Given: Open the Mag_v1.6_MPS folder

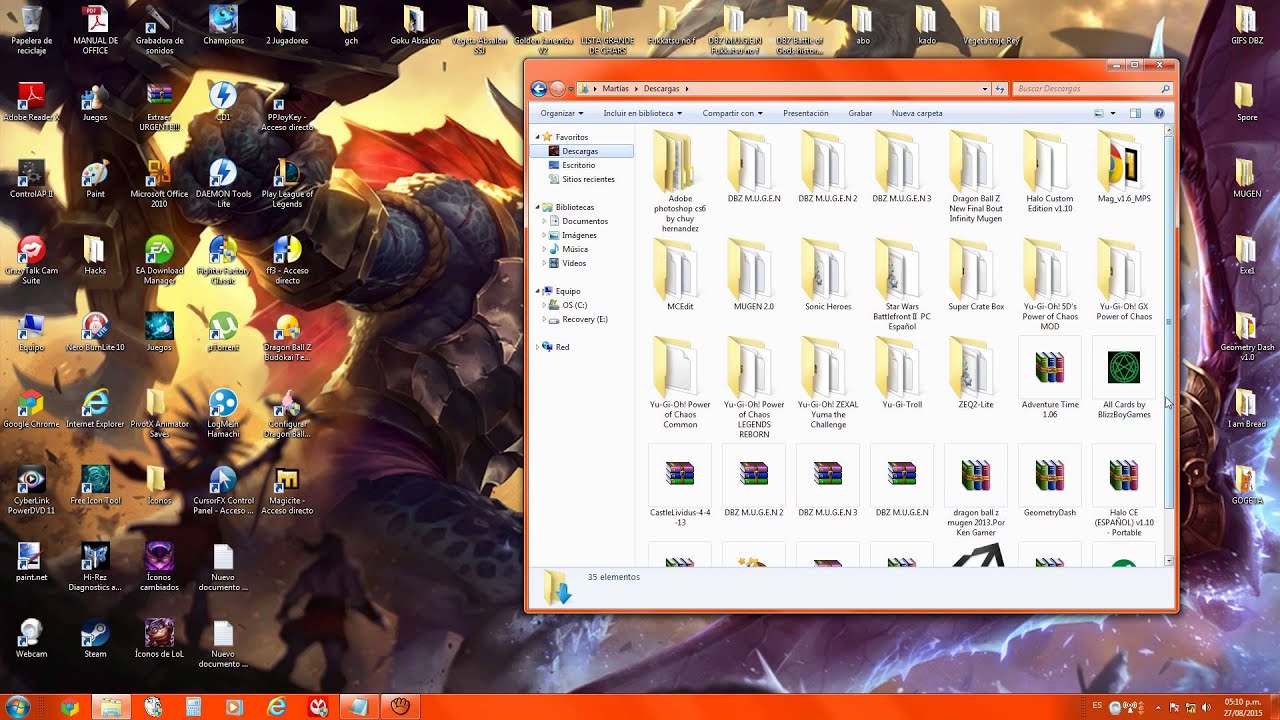Looking at the screenshot, I should (x=1124, y=167).
